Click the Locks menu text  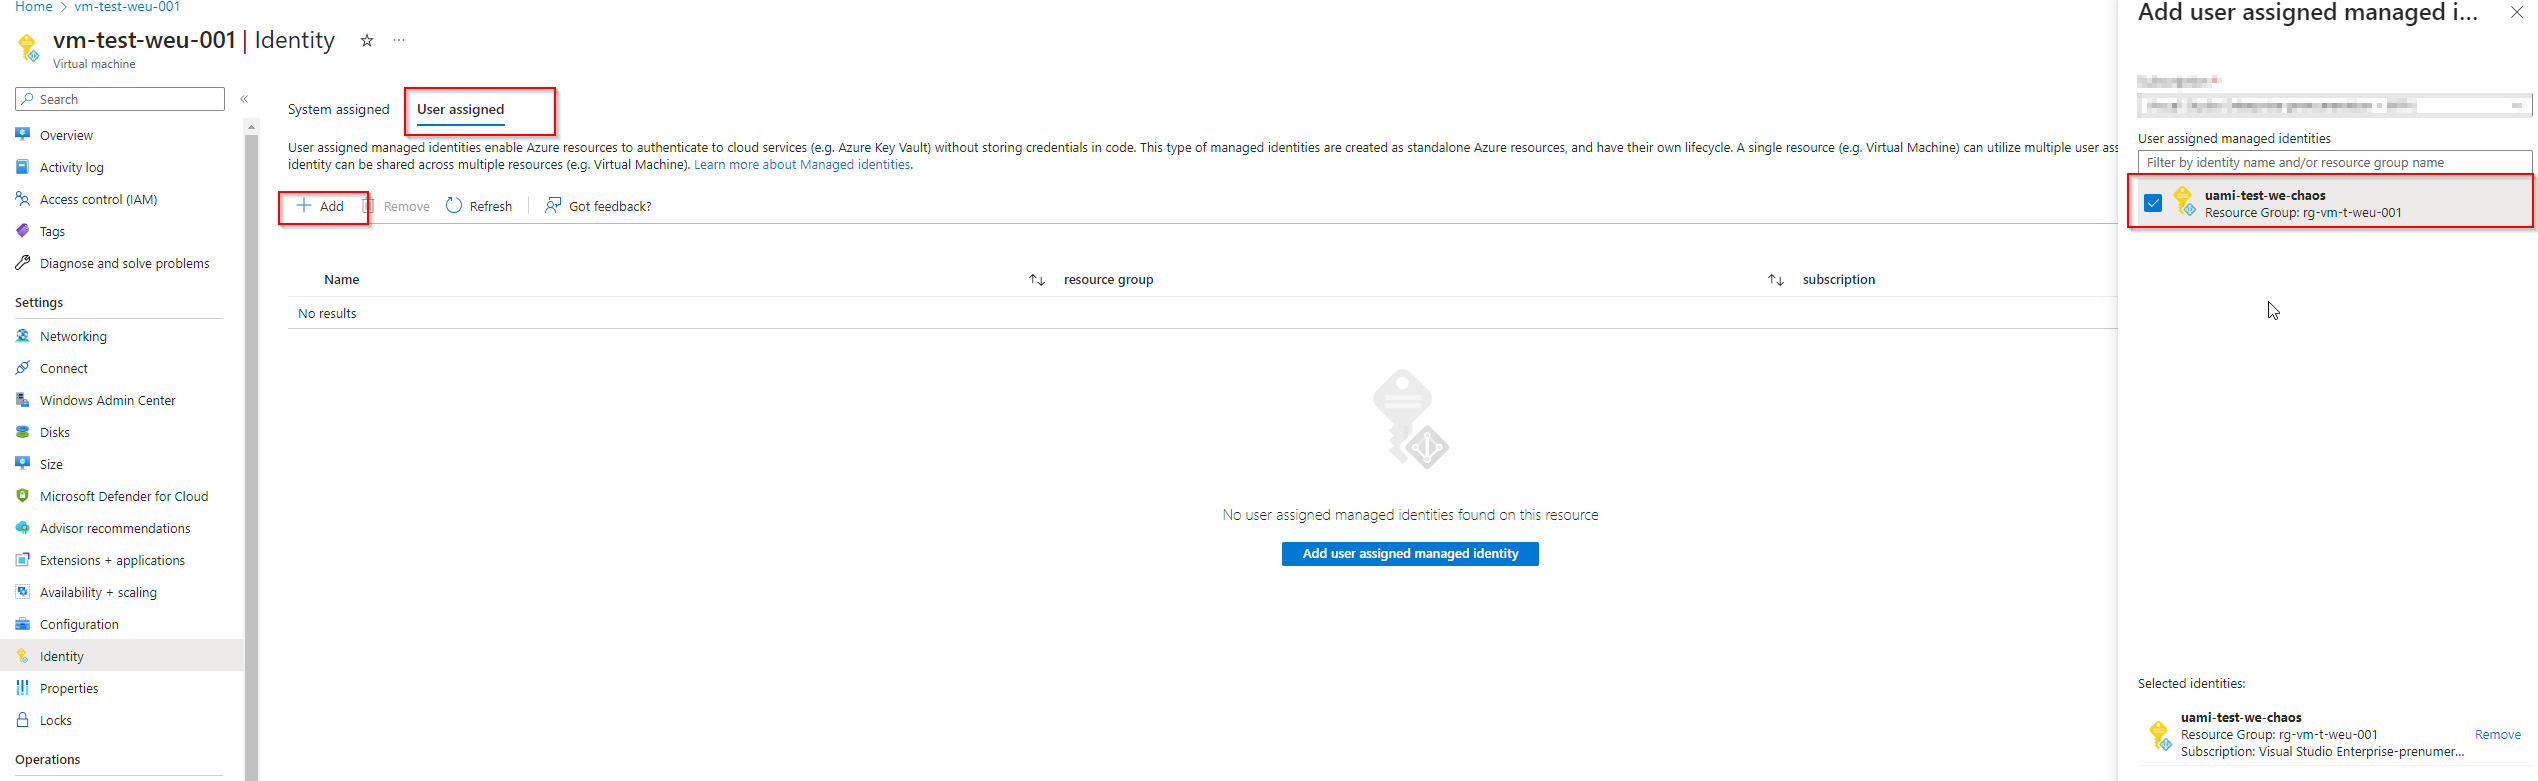tap(56, 720)
